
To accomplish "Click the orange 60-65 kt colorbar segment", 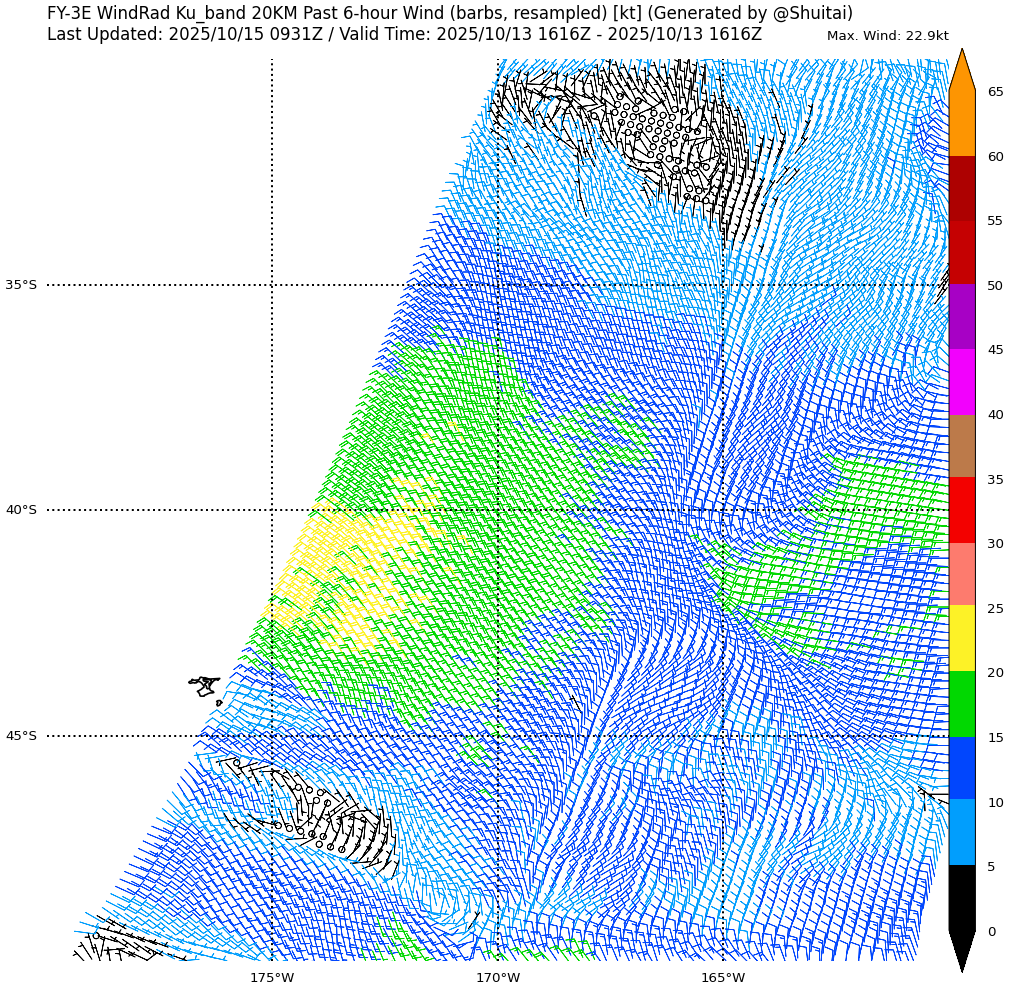I will pos(961,123).
